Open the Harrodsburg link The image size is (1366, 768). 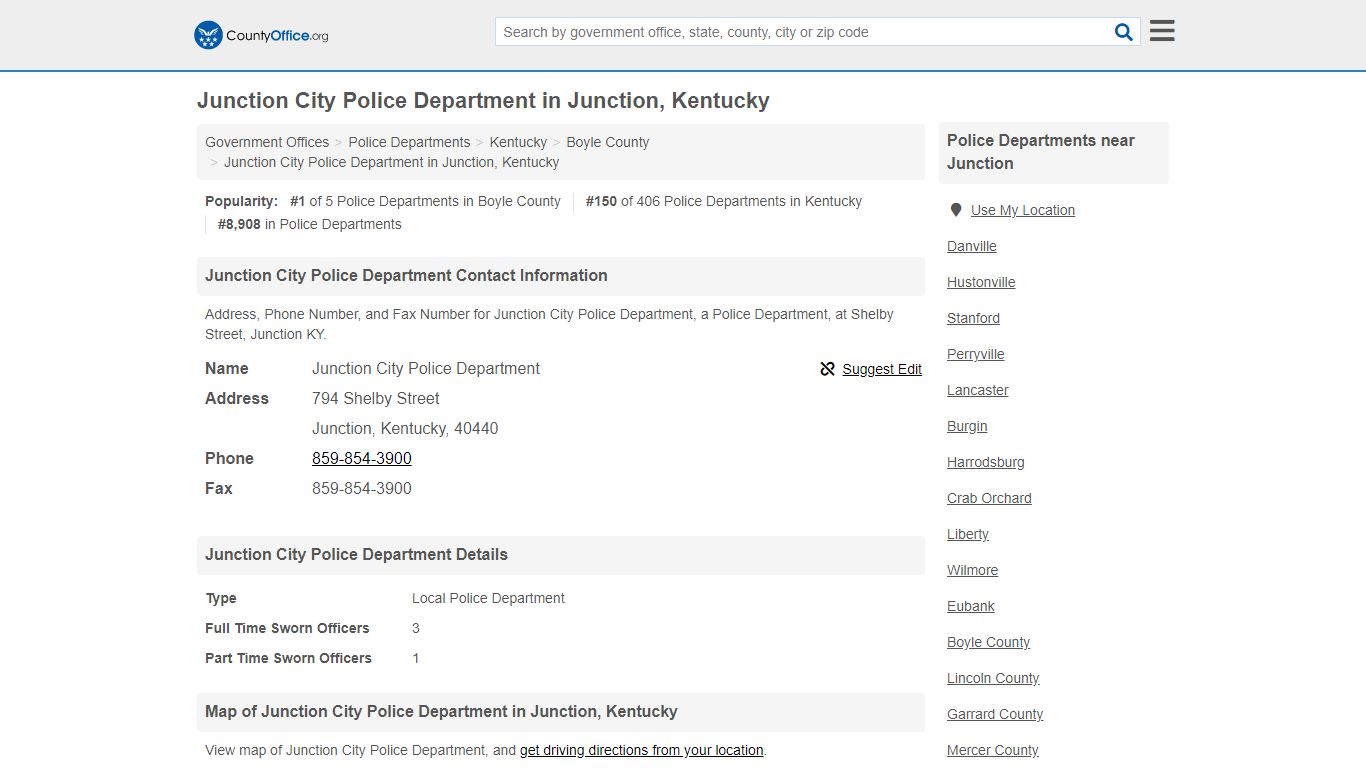pos(986,462)
